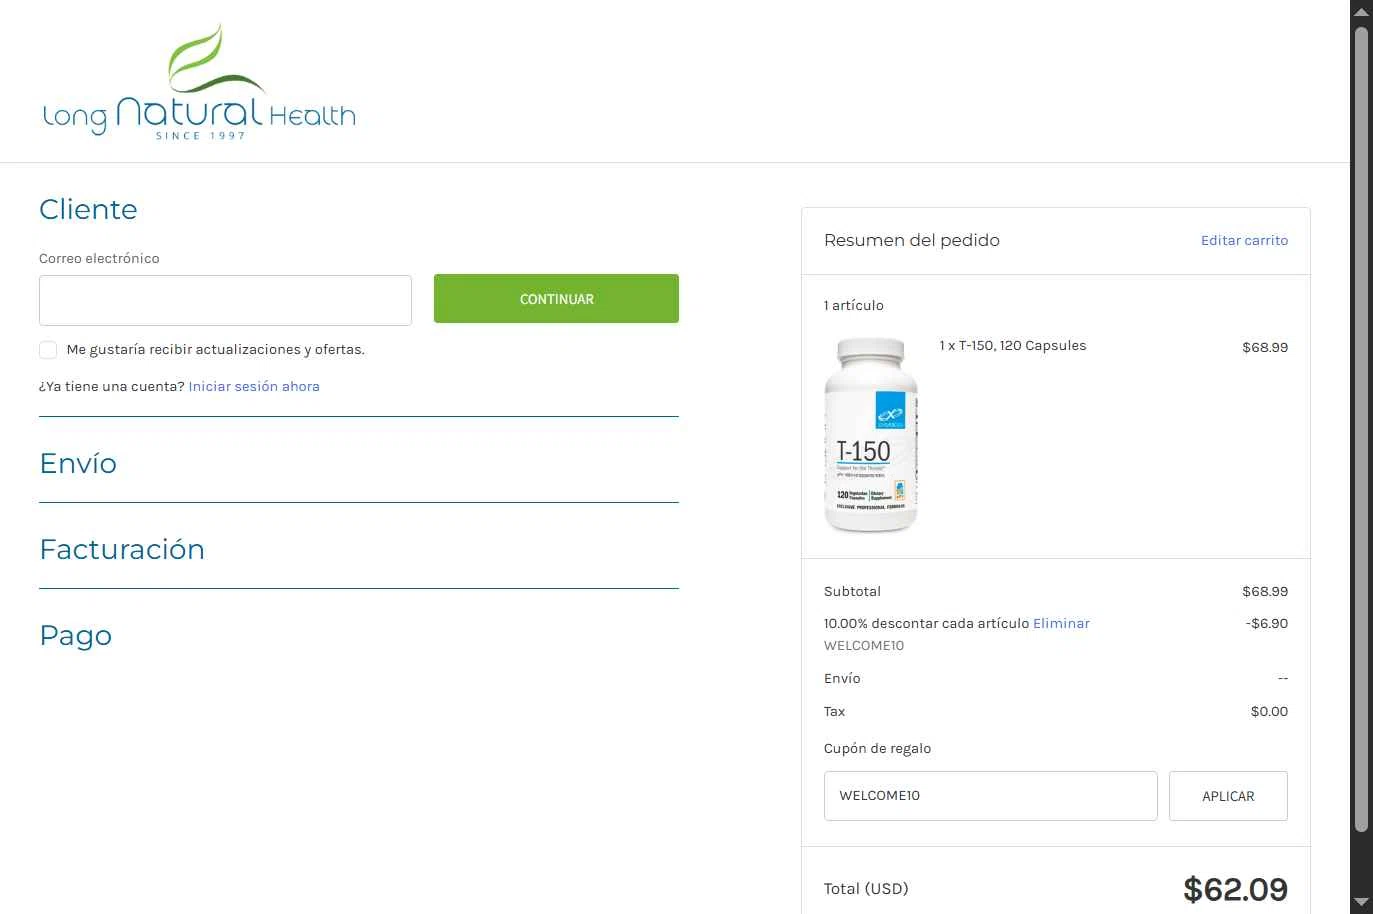Viewport: 1373px width, 914px height.
Task: Click the Editar carrito link
Action: pyautogui.click(x=1244, y=240)
